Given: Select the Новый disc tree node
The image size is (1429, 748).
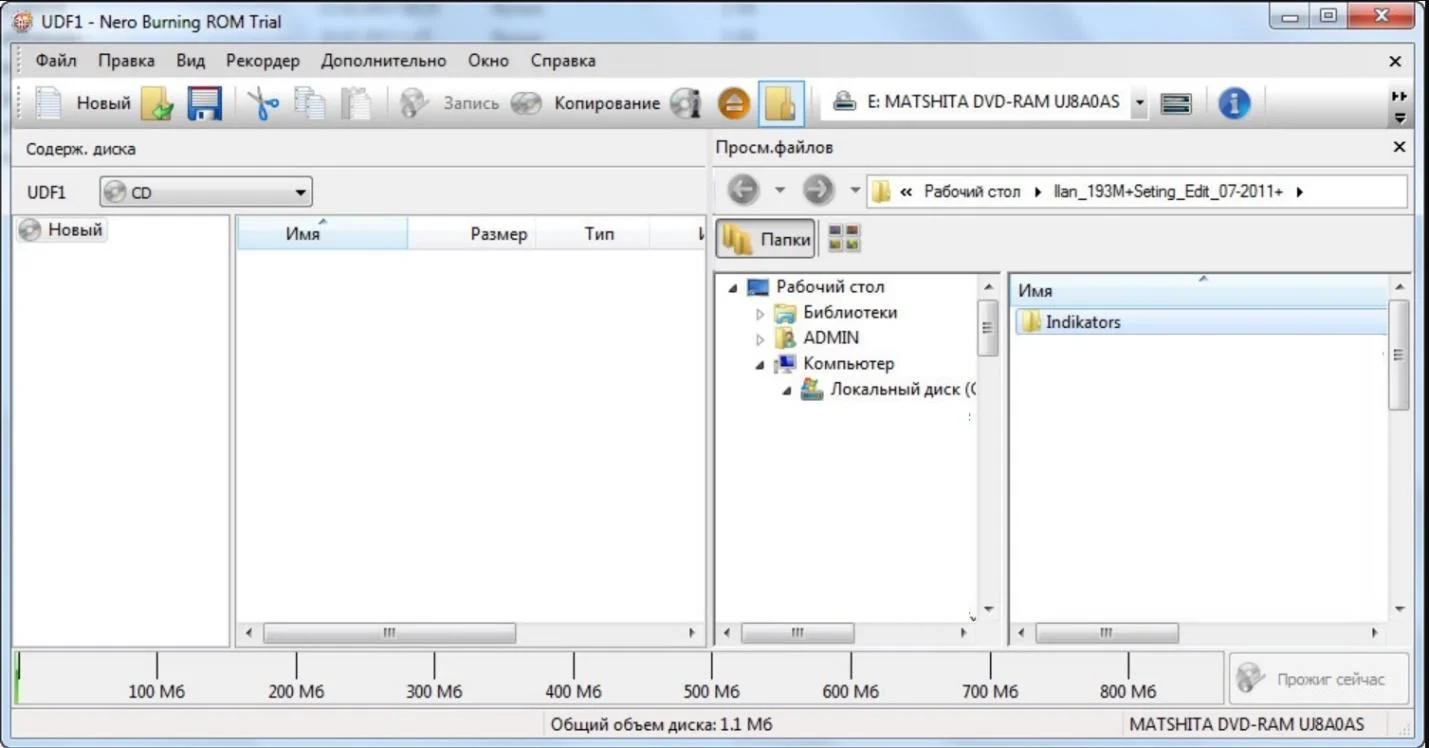Looking at the screenshot, I should 62,230.
